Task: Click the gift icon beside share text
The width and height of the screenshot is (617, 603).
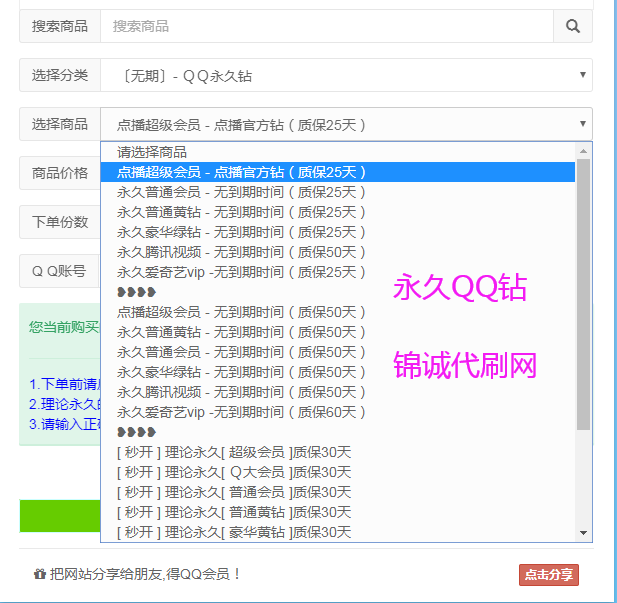Action: pos(39,575)
